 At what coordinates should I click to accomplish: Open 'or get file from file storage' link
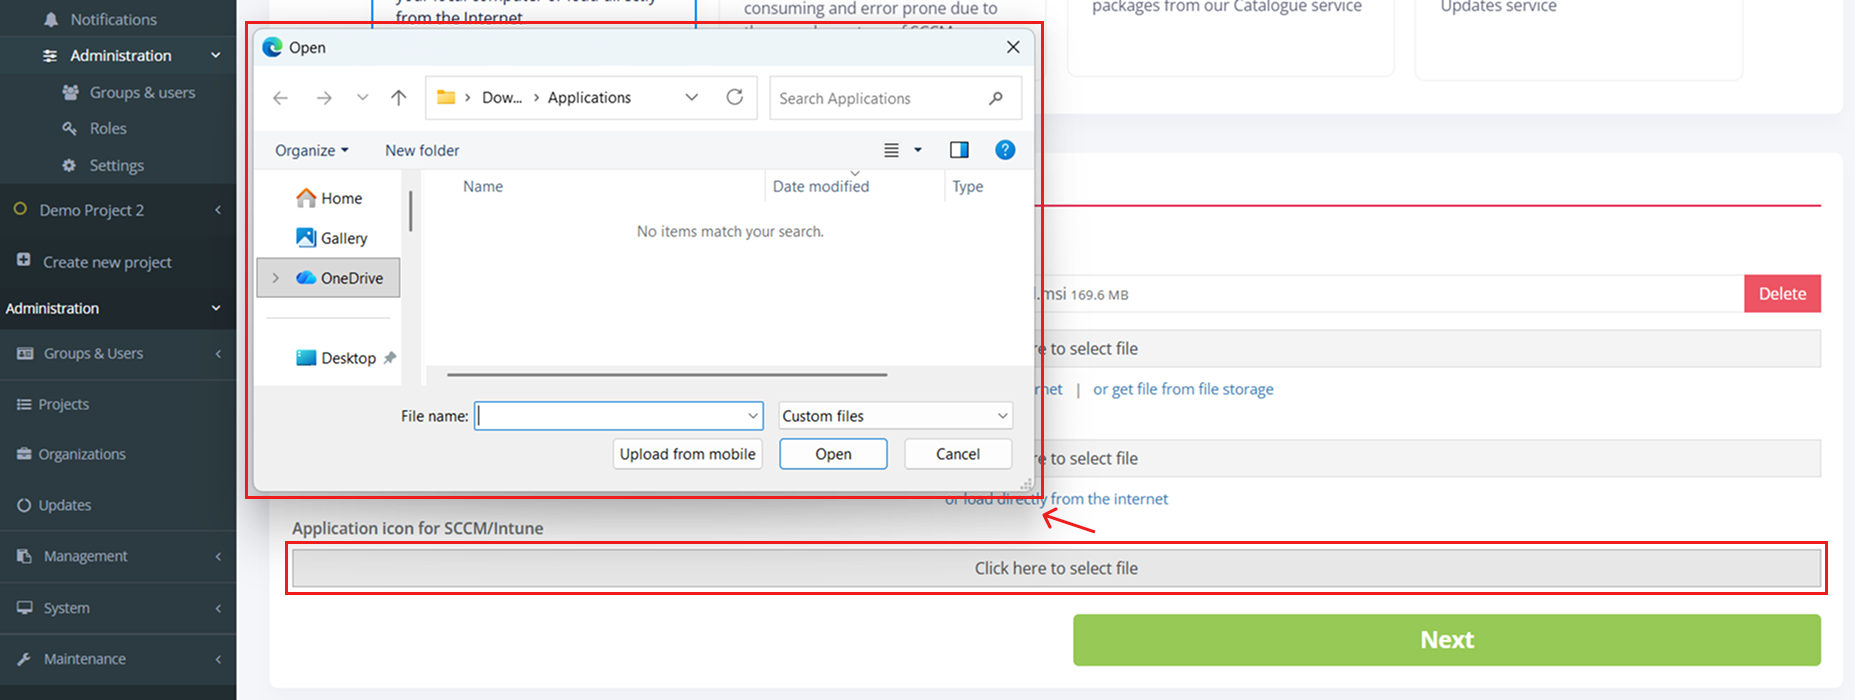pos(1183,389)
